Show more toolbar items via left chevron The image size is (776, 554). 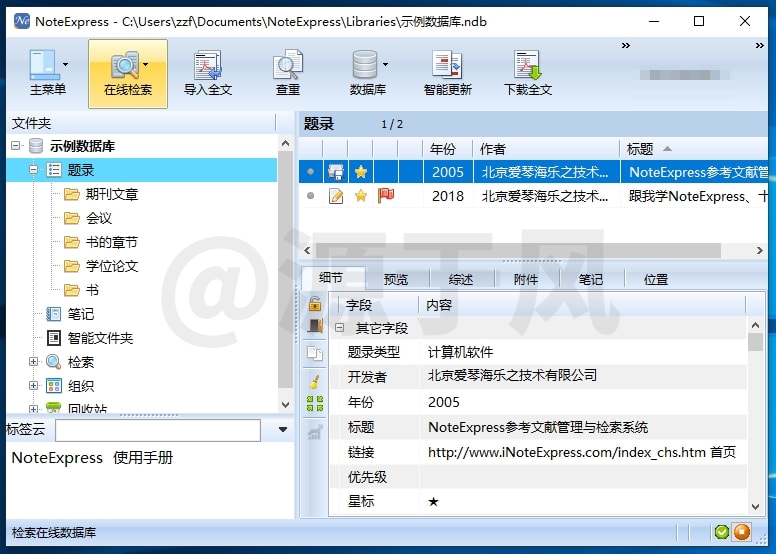[626, 46]
